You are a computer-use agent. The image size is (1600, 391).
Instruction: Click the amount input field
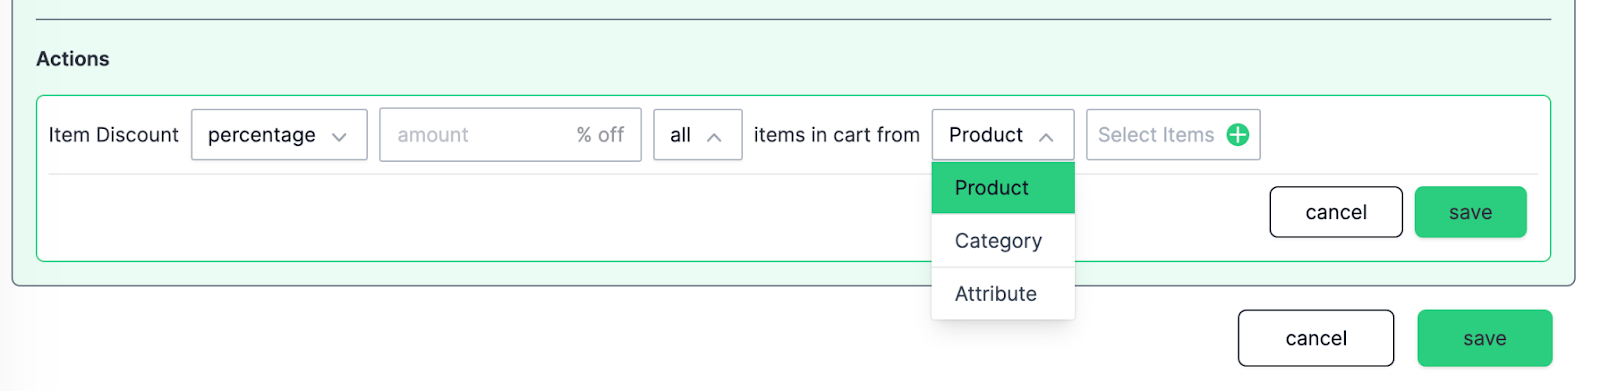pyautogui.click(x=510, y=135)
